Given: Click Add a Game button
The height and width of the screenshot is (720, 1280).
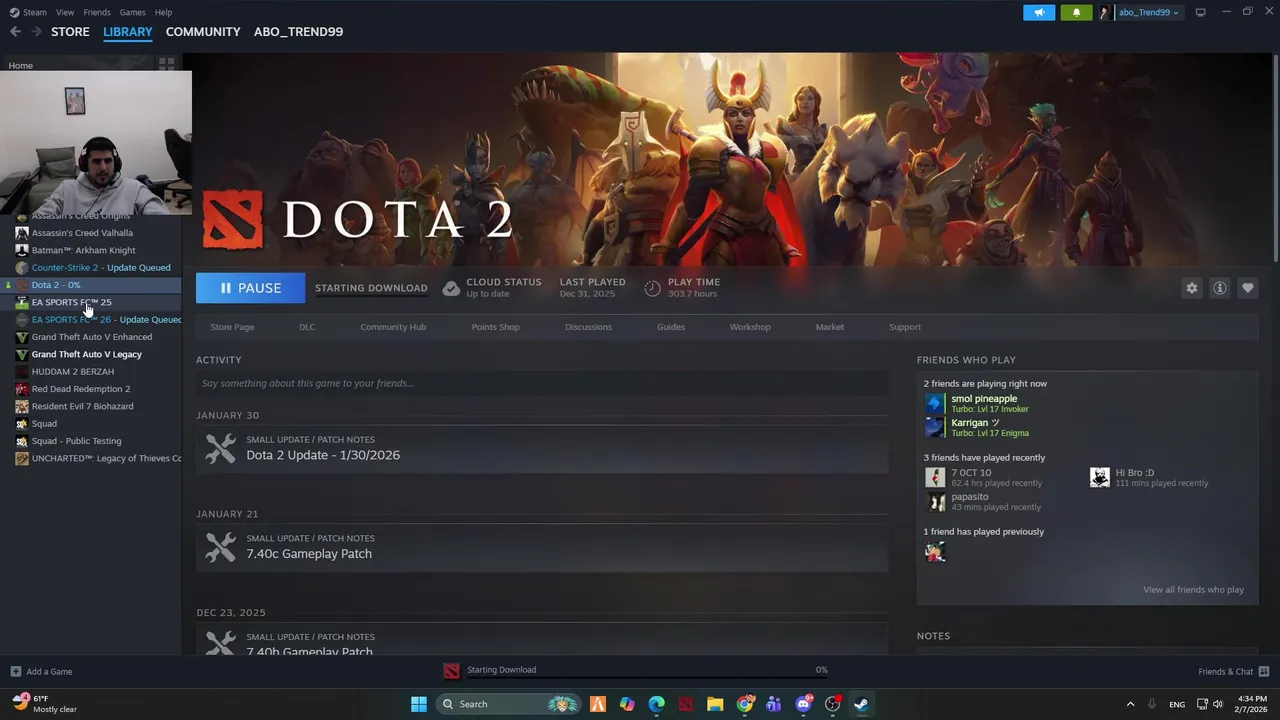Looking at the screenshot, I should click(41, 672).
